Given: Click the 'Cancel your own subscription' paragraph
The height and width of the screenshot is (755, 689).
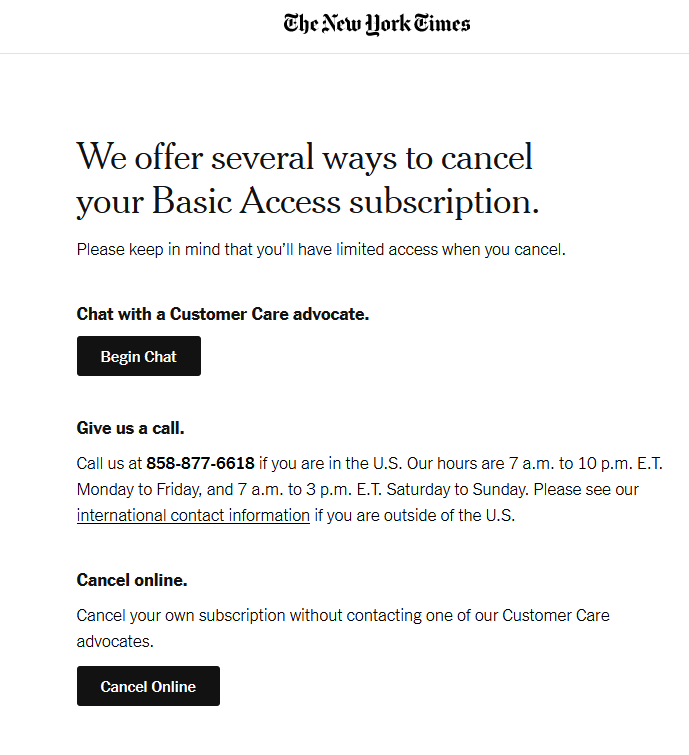Looking at the screenshot, I should [x=343, y=628].
